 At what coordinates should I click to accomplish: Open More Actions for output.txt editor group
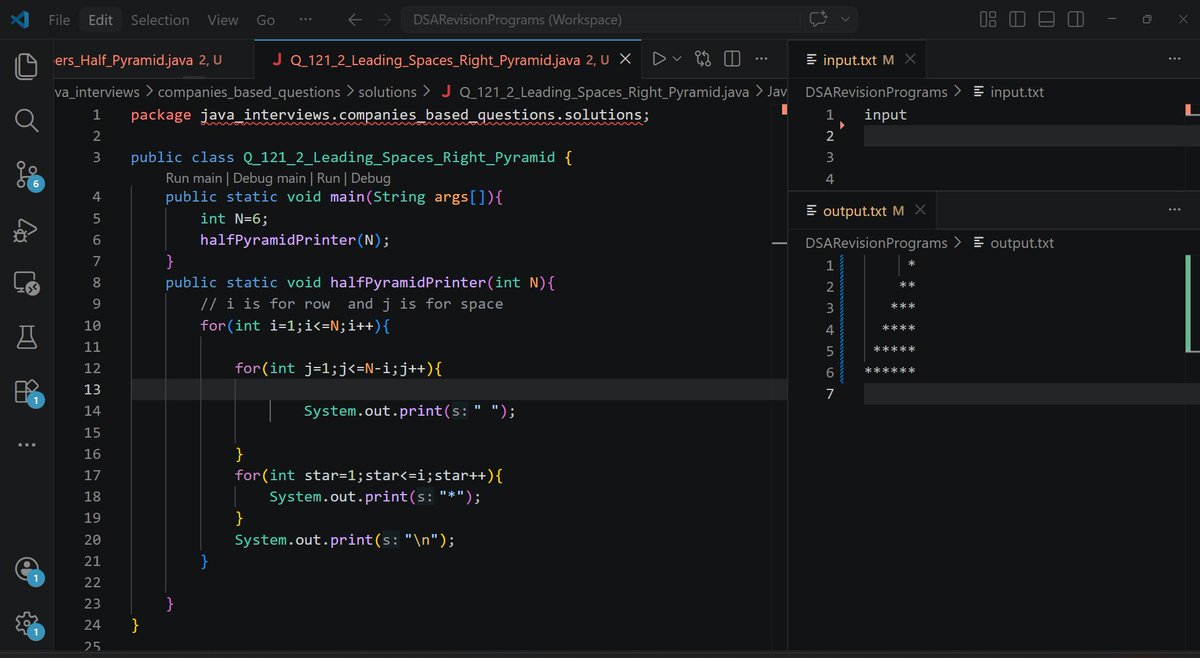coord(1174,210)
